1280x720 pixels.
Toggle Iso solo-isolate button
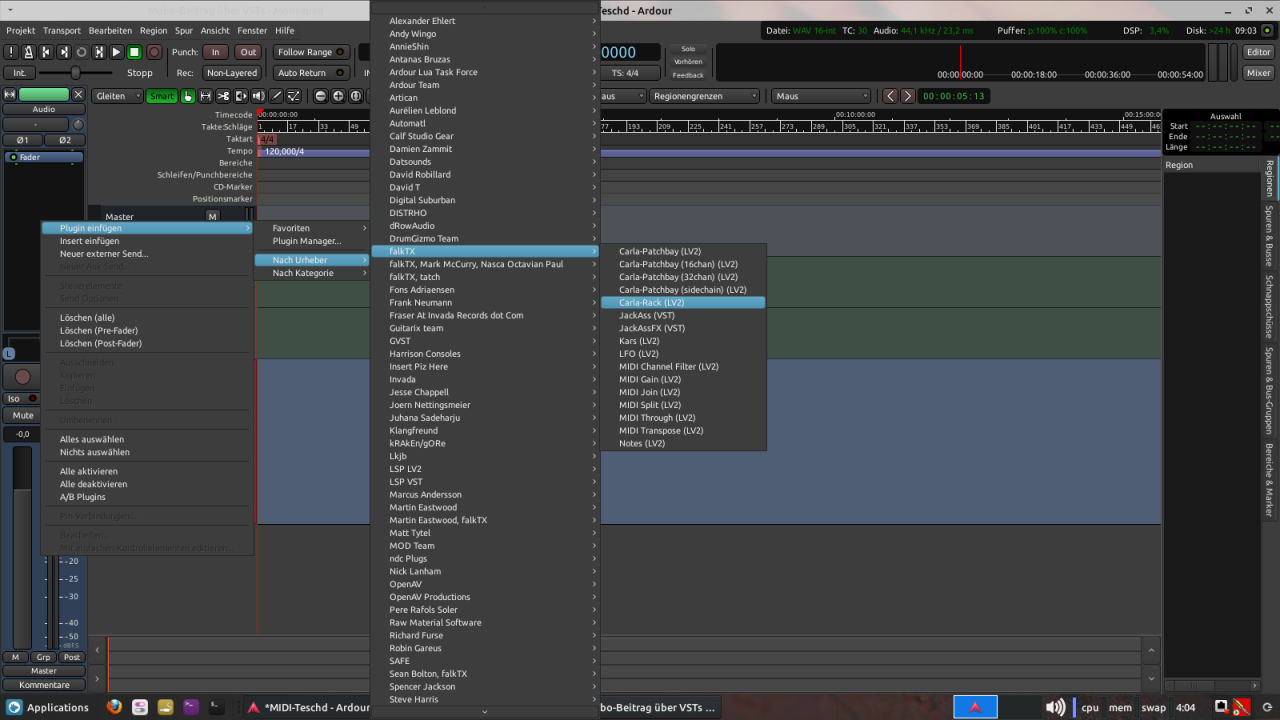20,398
